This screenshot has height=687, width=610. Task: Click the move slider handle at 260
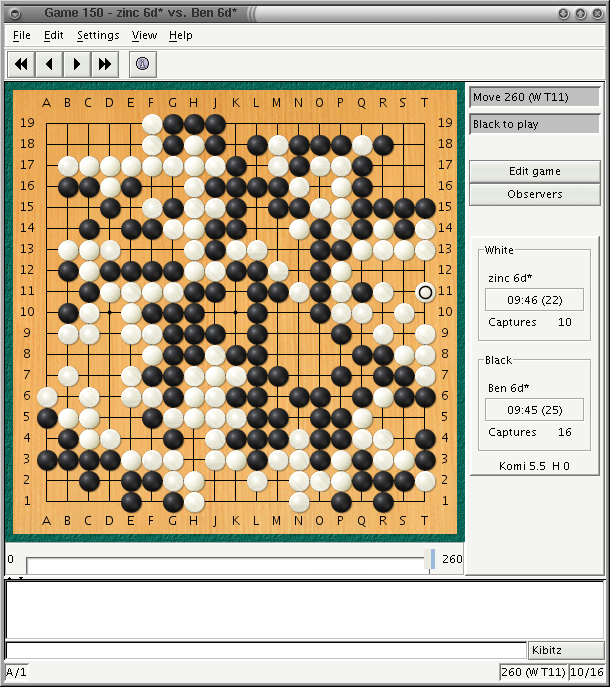coord(431,559)
